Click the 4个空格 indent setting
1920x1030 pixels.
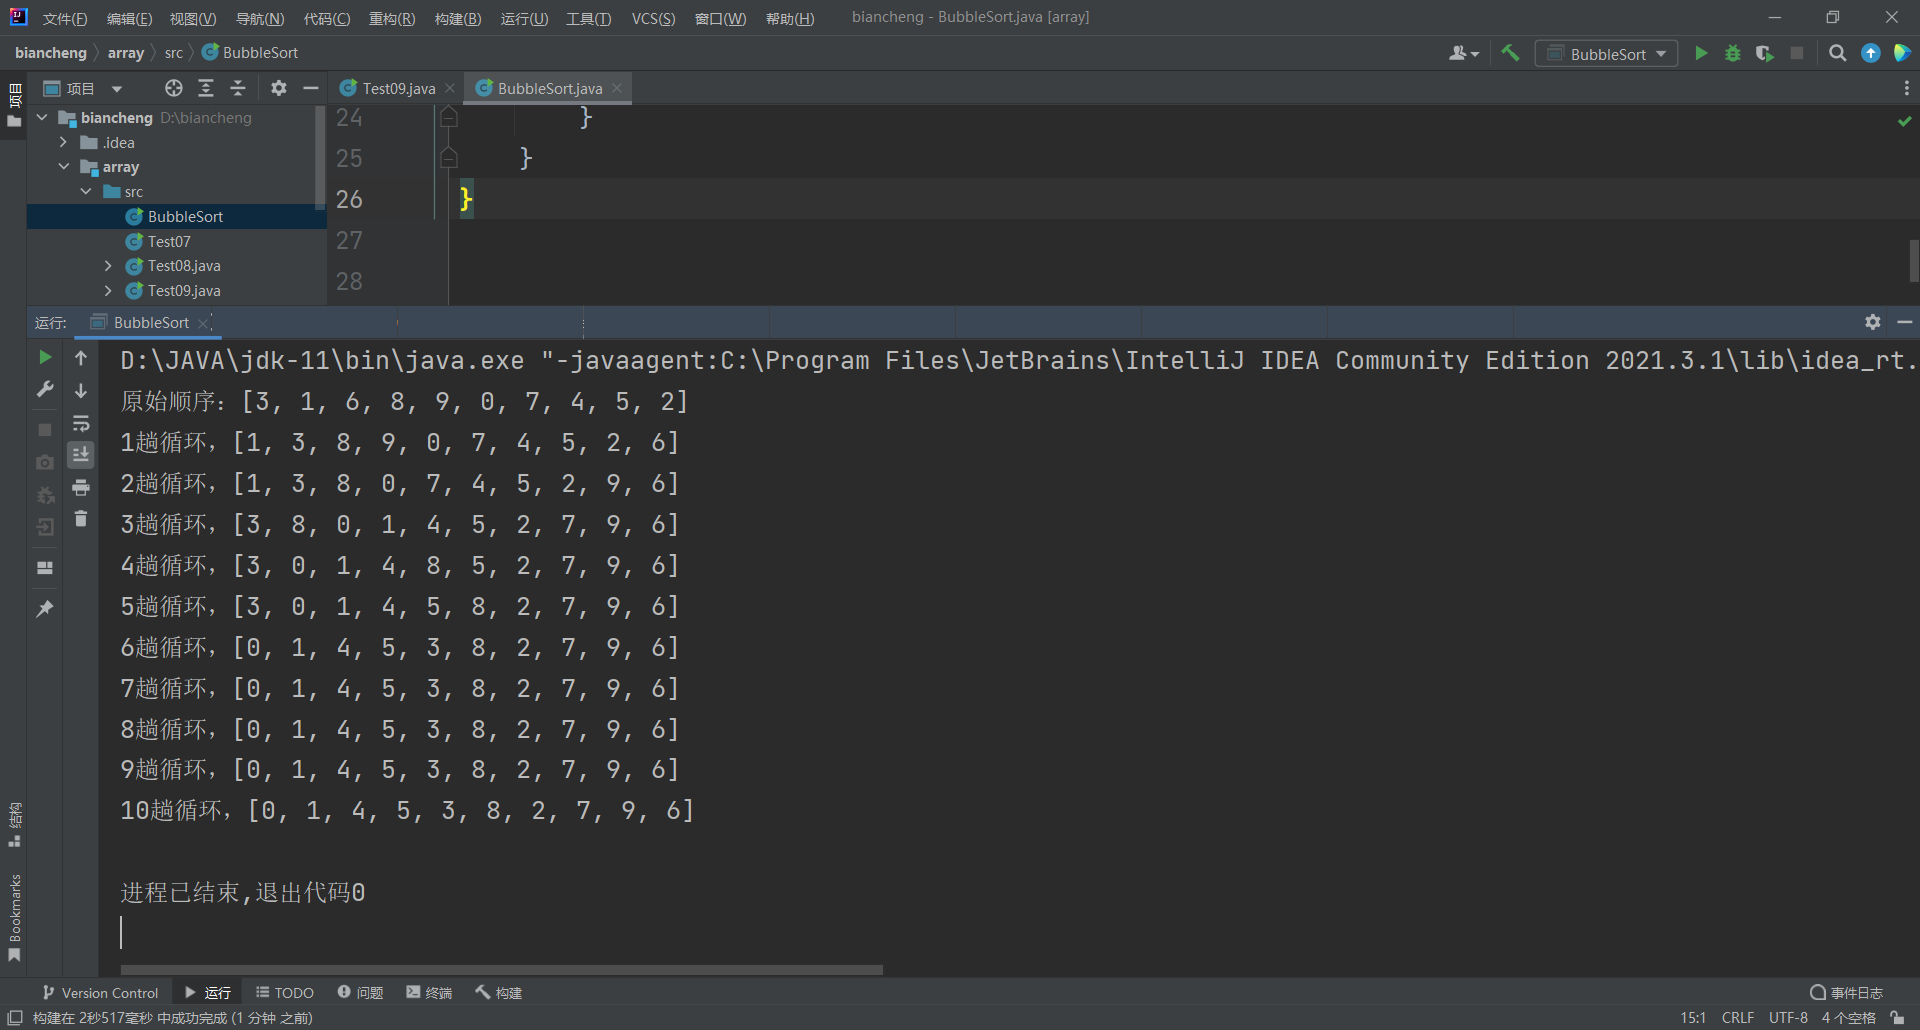click(x=1848, y=1017)
